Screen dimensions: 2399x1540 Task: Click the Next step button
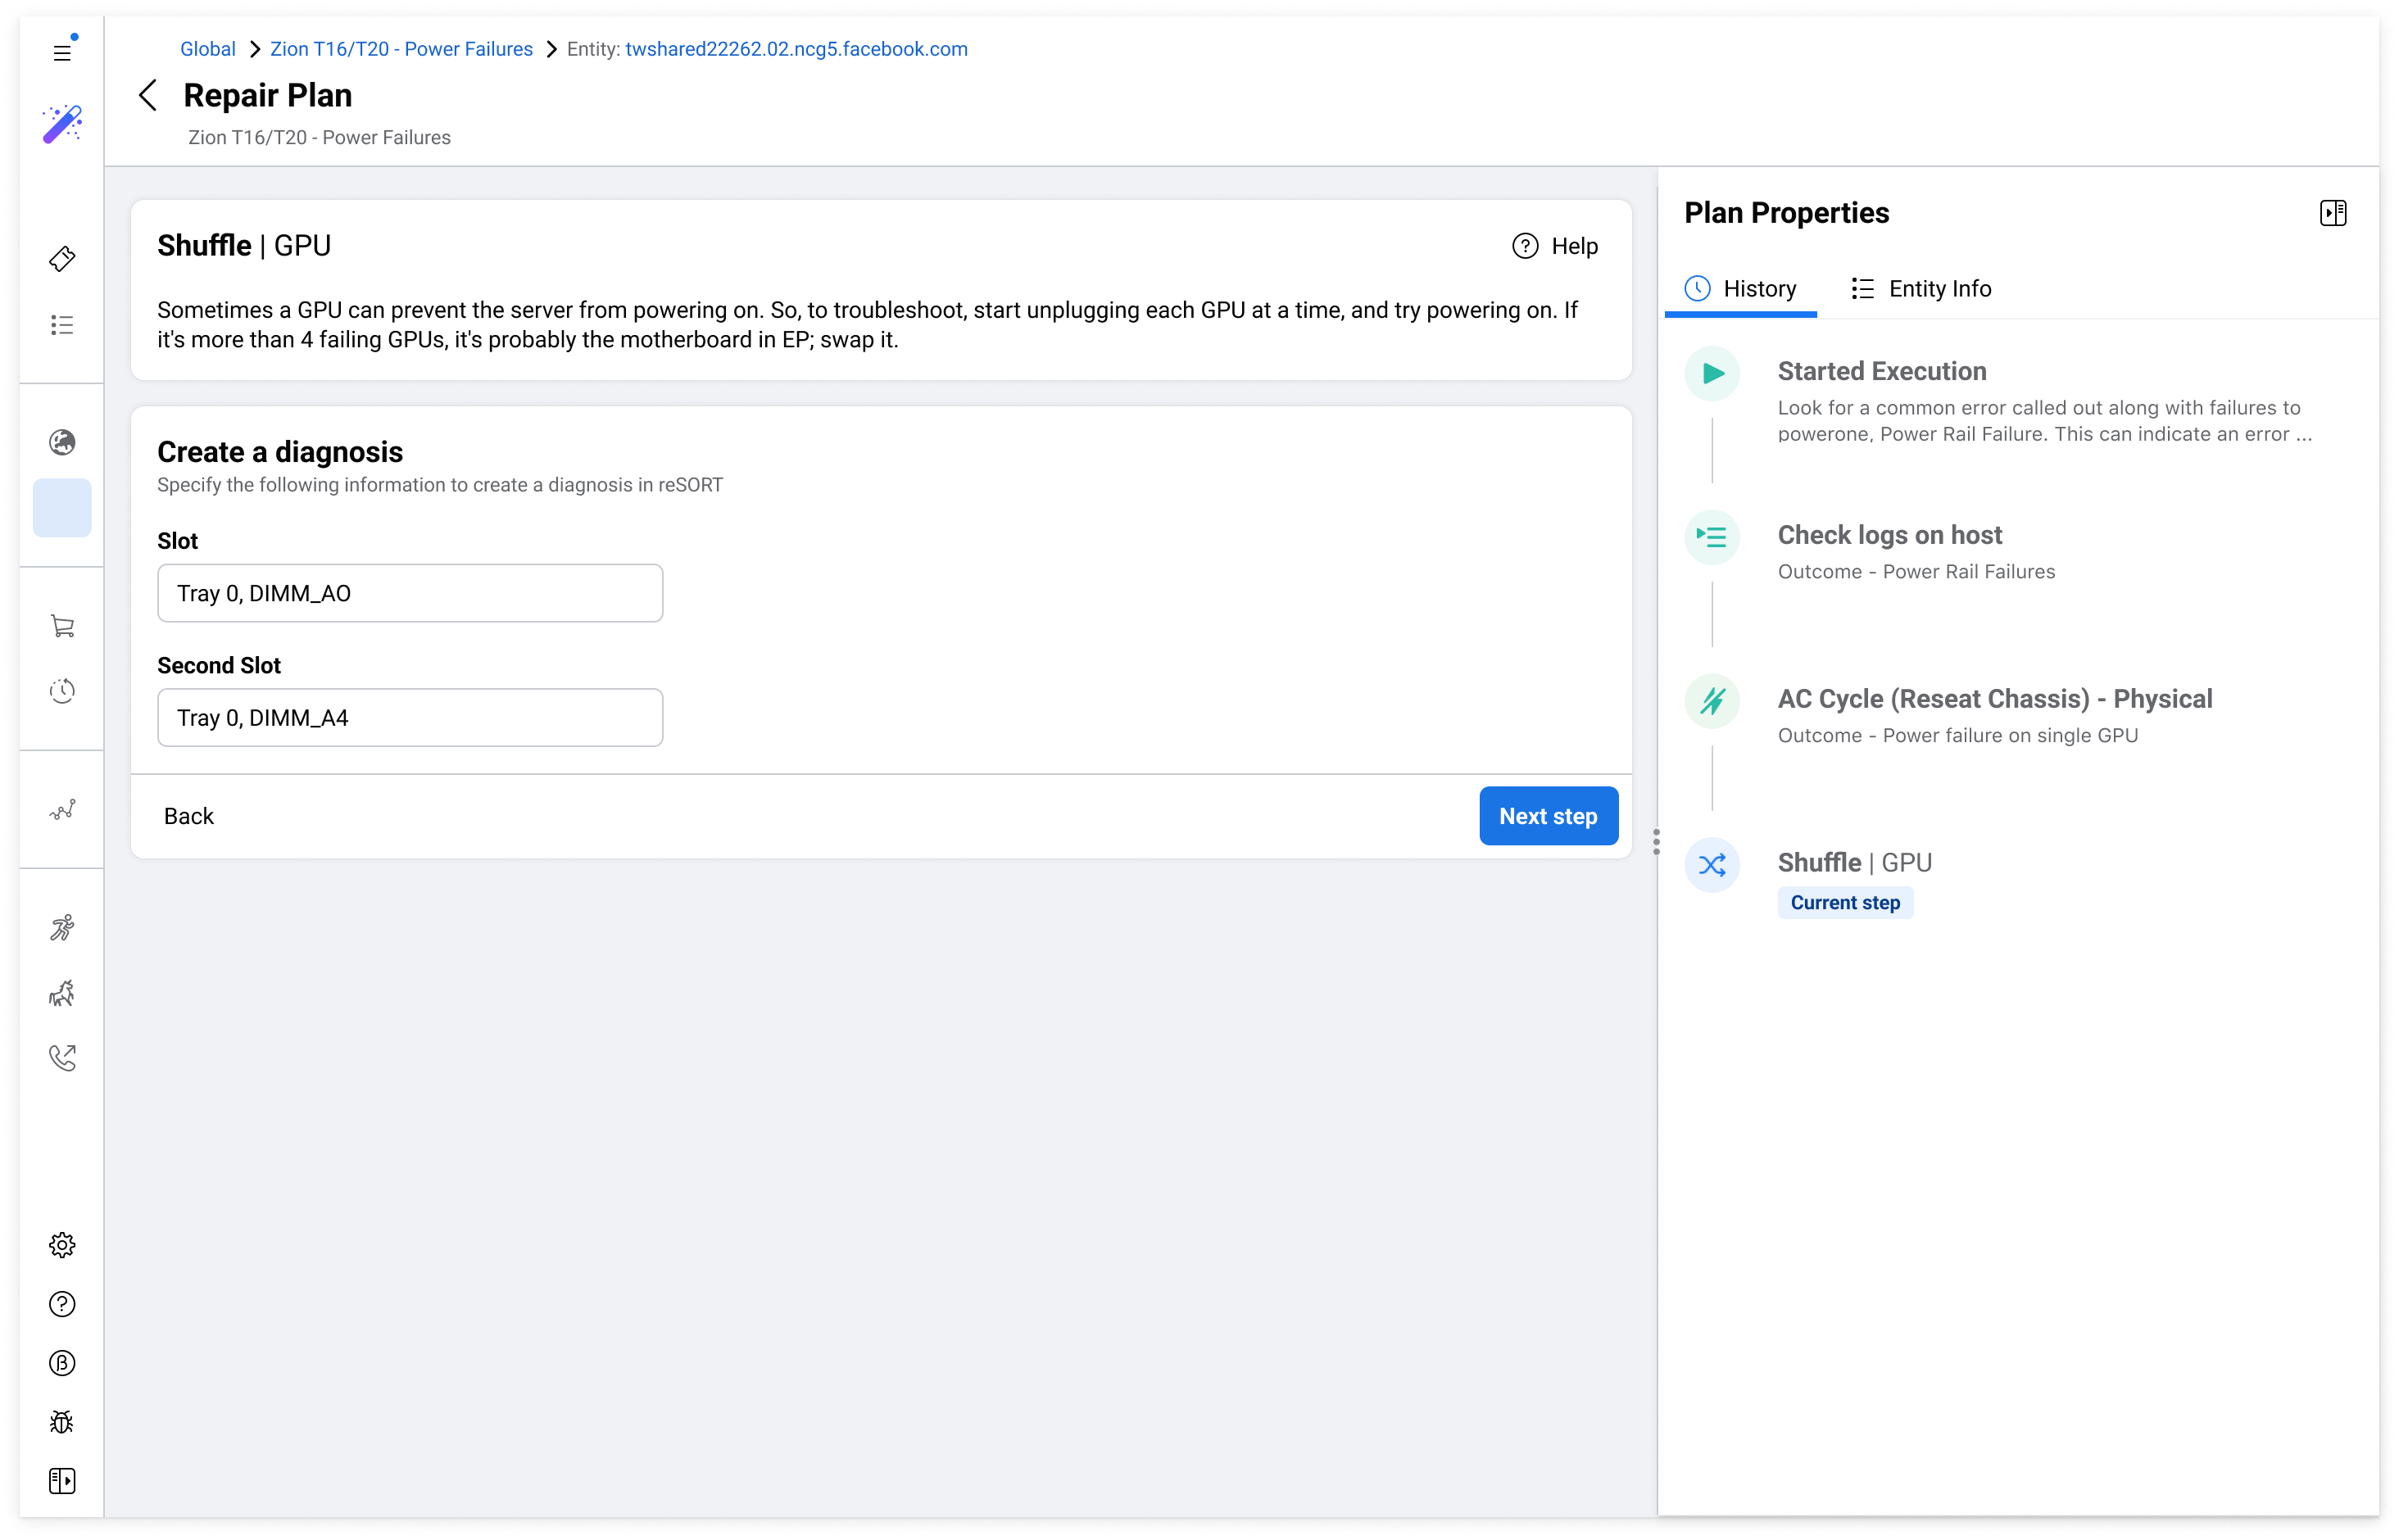(x=1548, y=816)
